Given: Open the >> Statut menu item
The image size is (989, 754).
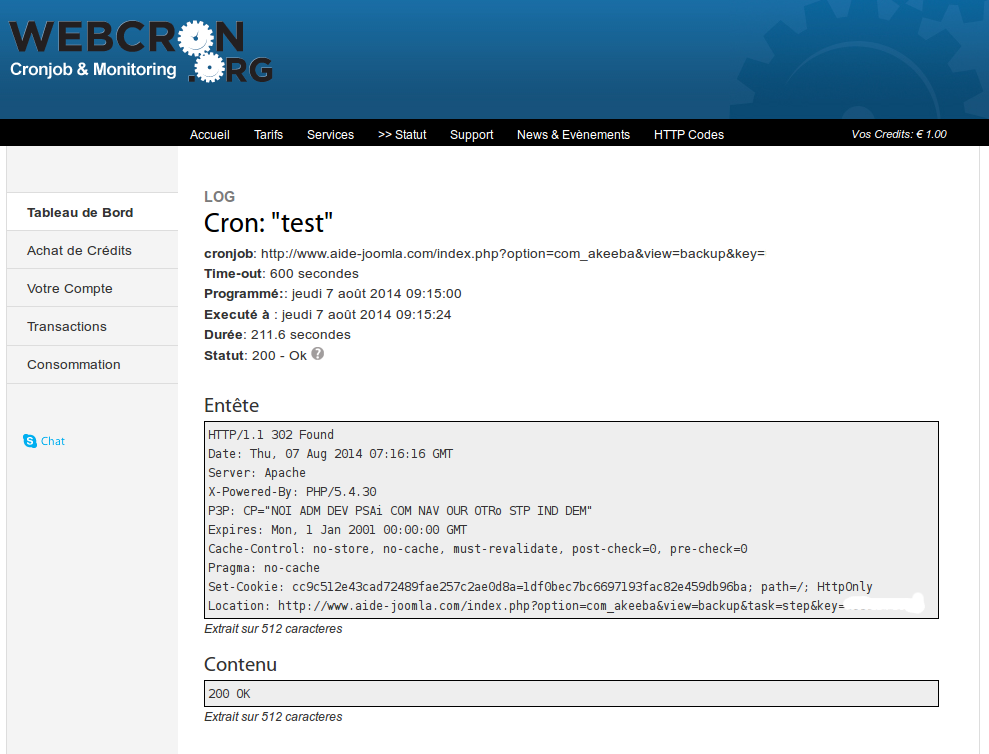Looking at the screenshot, I should 402,135.
